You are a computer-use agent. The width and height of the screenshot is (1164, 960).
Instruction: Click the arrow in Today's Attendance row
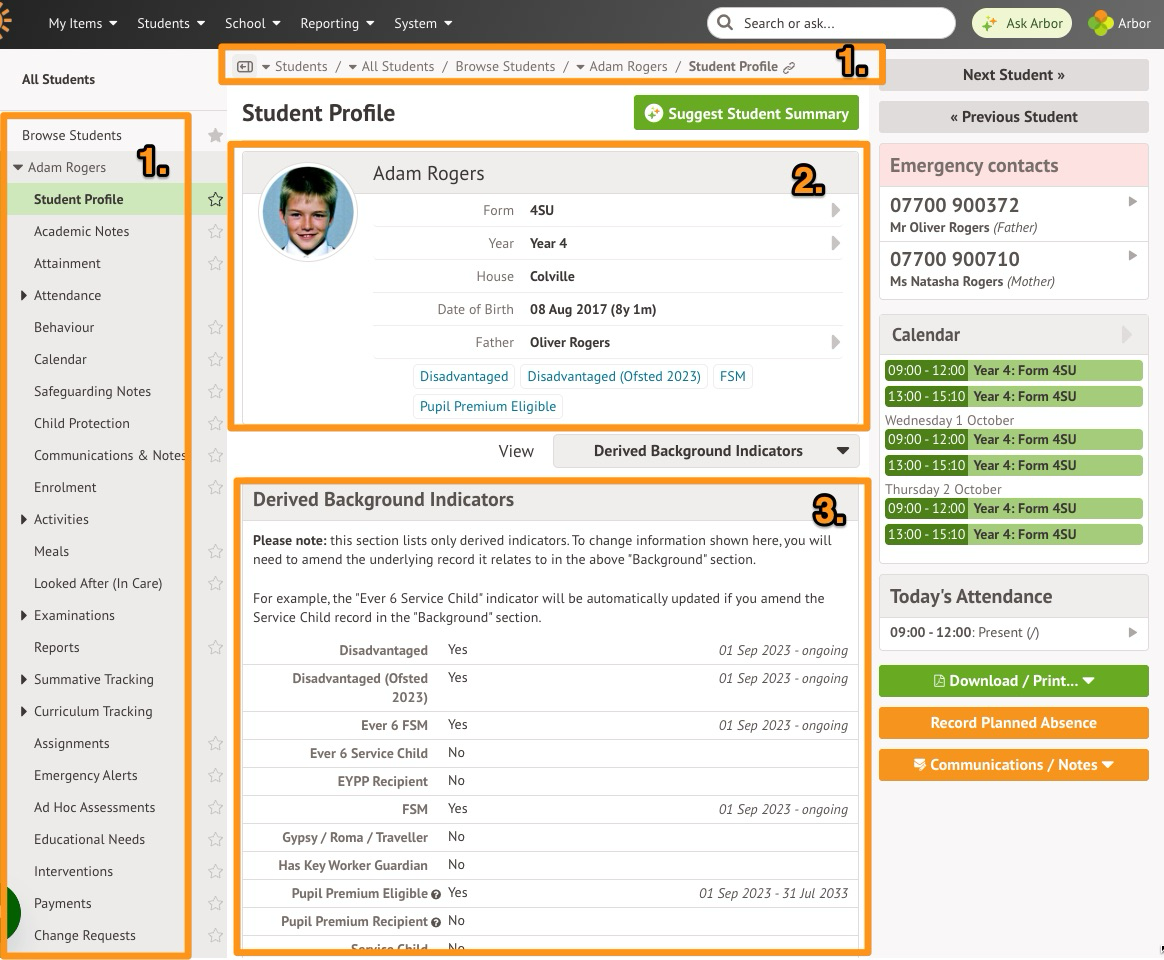tap(1132, 632)
